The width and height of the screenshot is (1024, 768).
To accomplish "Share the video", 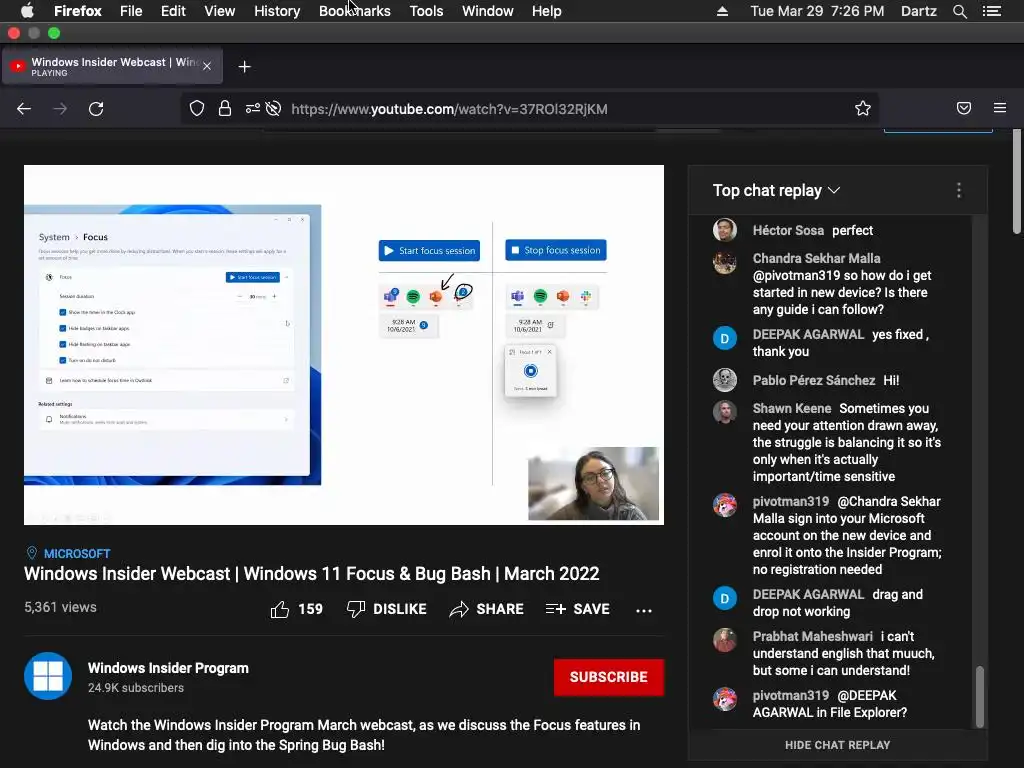I will (x=487, y=609).
